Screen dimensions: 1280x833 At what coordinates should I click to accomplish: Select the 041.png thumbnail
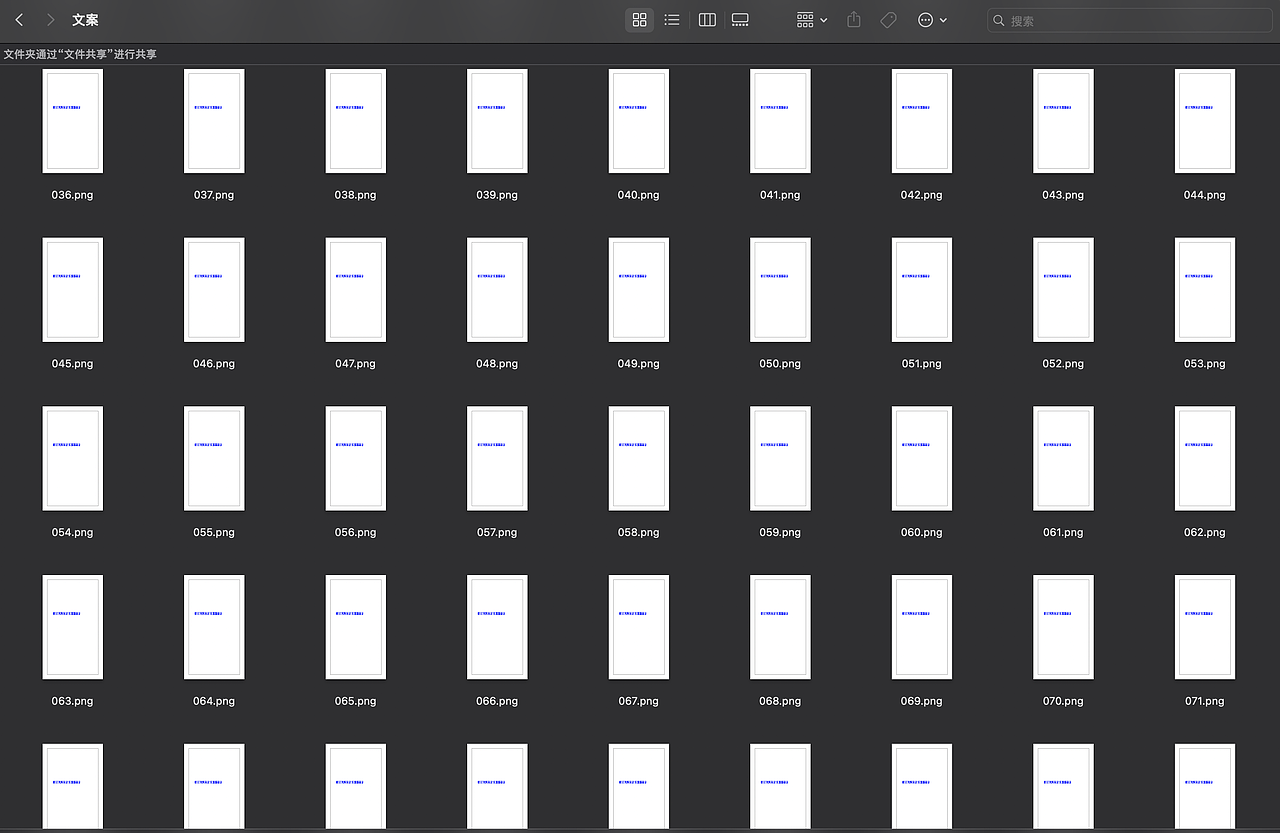click(780, 121)
